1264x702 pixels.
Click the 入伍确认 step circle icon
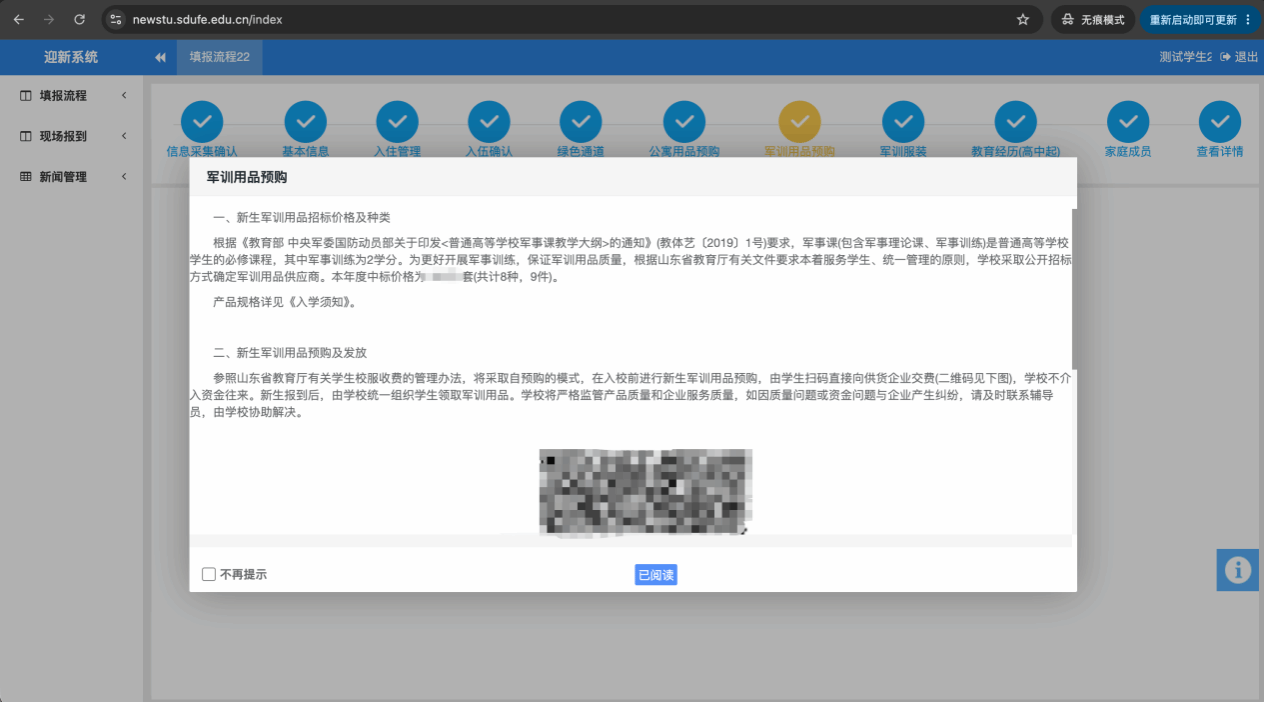coord(489,122)
